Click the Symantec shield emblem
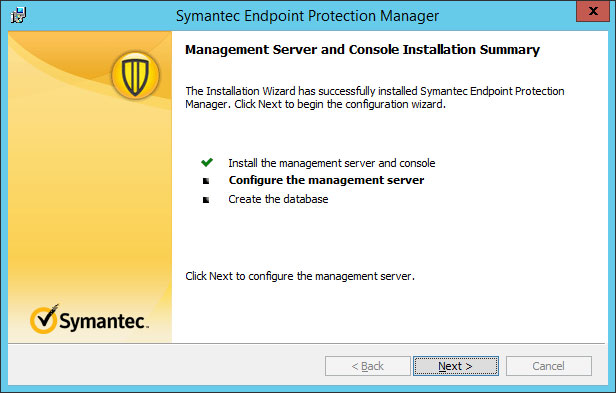Image resolution: width=616 pixels, height=393 pixels. 135,75
